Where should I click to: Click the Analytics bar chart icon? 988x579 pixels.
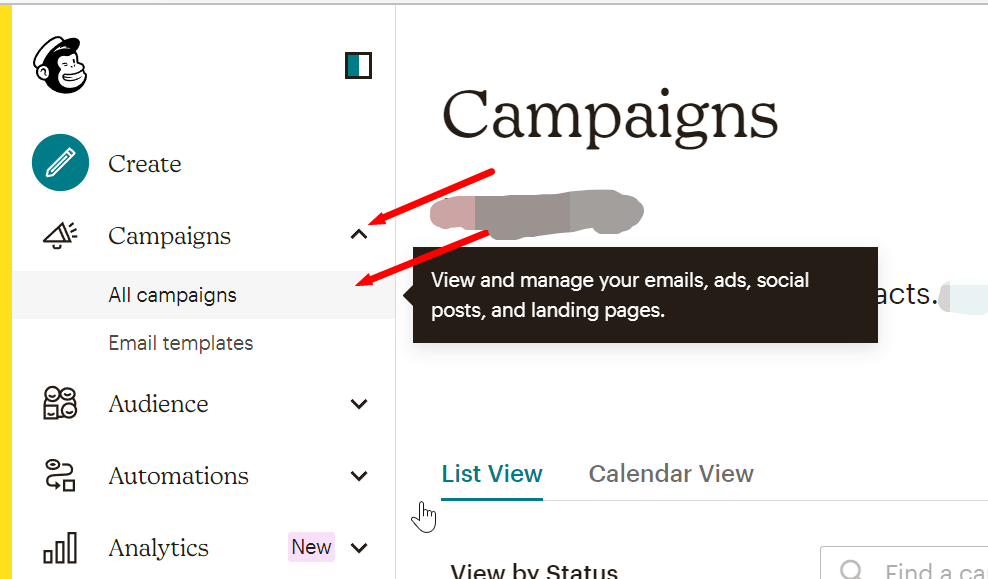(60, 548)
